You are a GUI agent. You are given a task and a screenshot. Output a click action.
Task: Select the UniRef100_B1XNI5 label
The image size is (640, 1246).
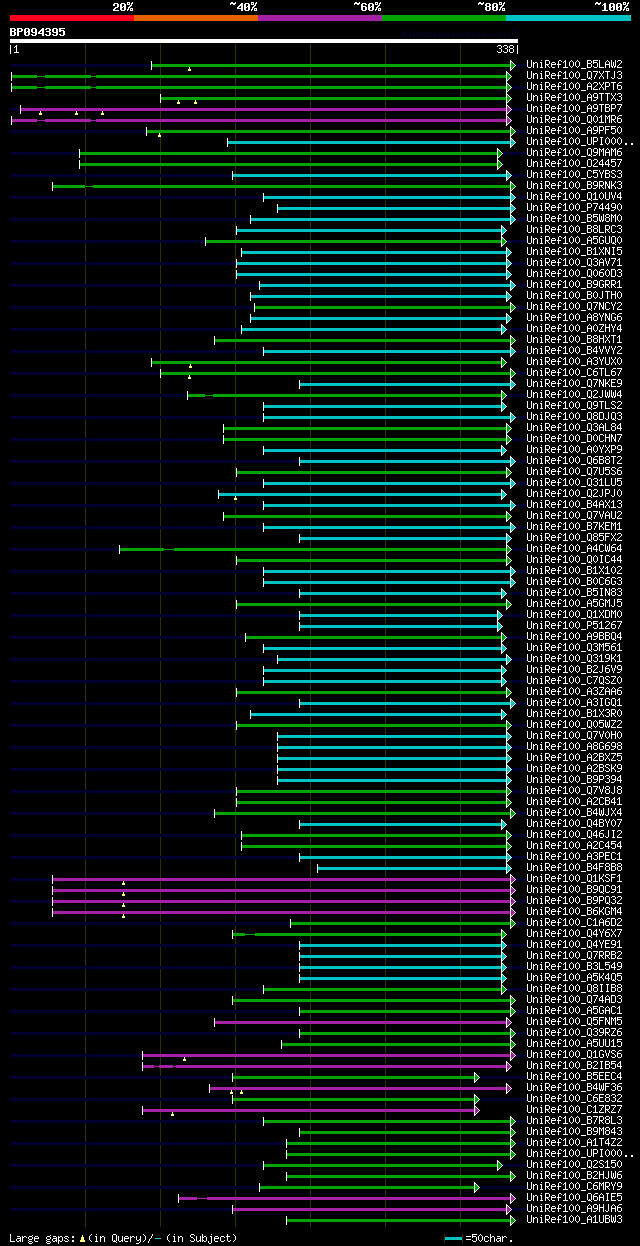coord(574,252)
